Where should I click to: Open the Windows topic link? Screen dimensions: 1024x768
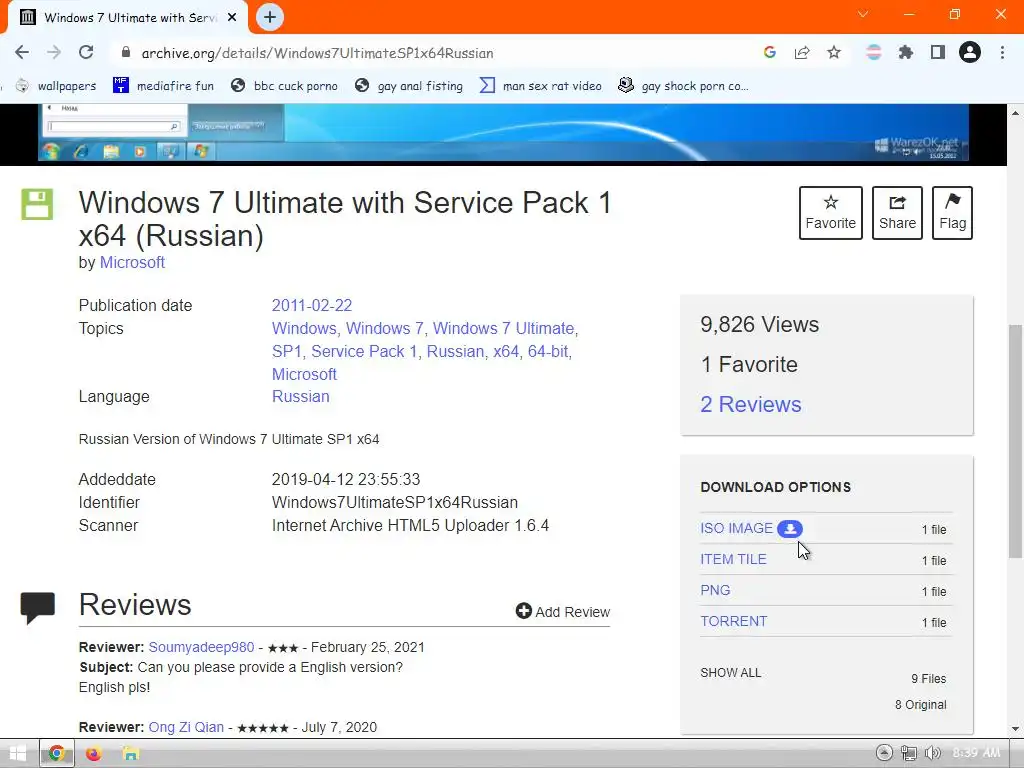[x=304, y=328]
